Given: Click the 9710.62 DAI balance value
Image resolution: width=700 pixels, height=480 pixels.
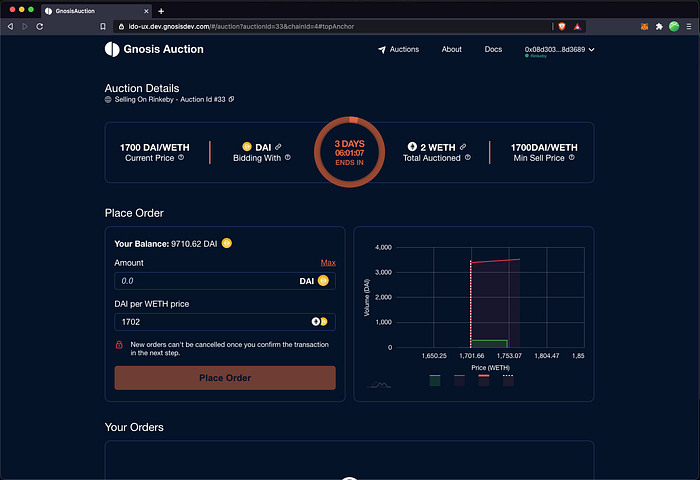Looking at the screenshot, I should pyautogui.click(x=194, y=244).
